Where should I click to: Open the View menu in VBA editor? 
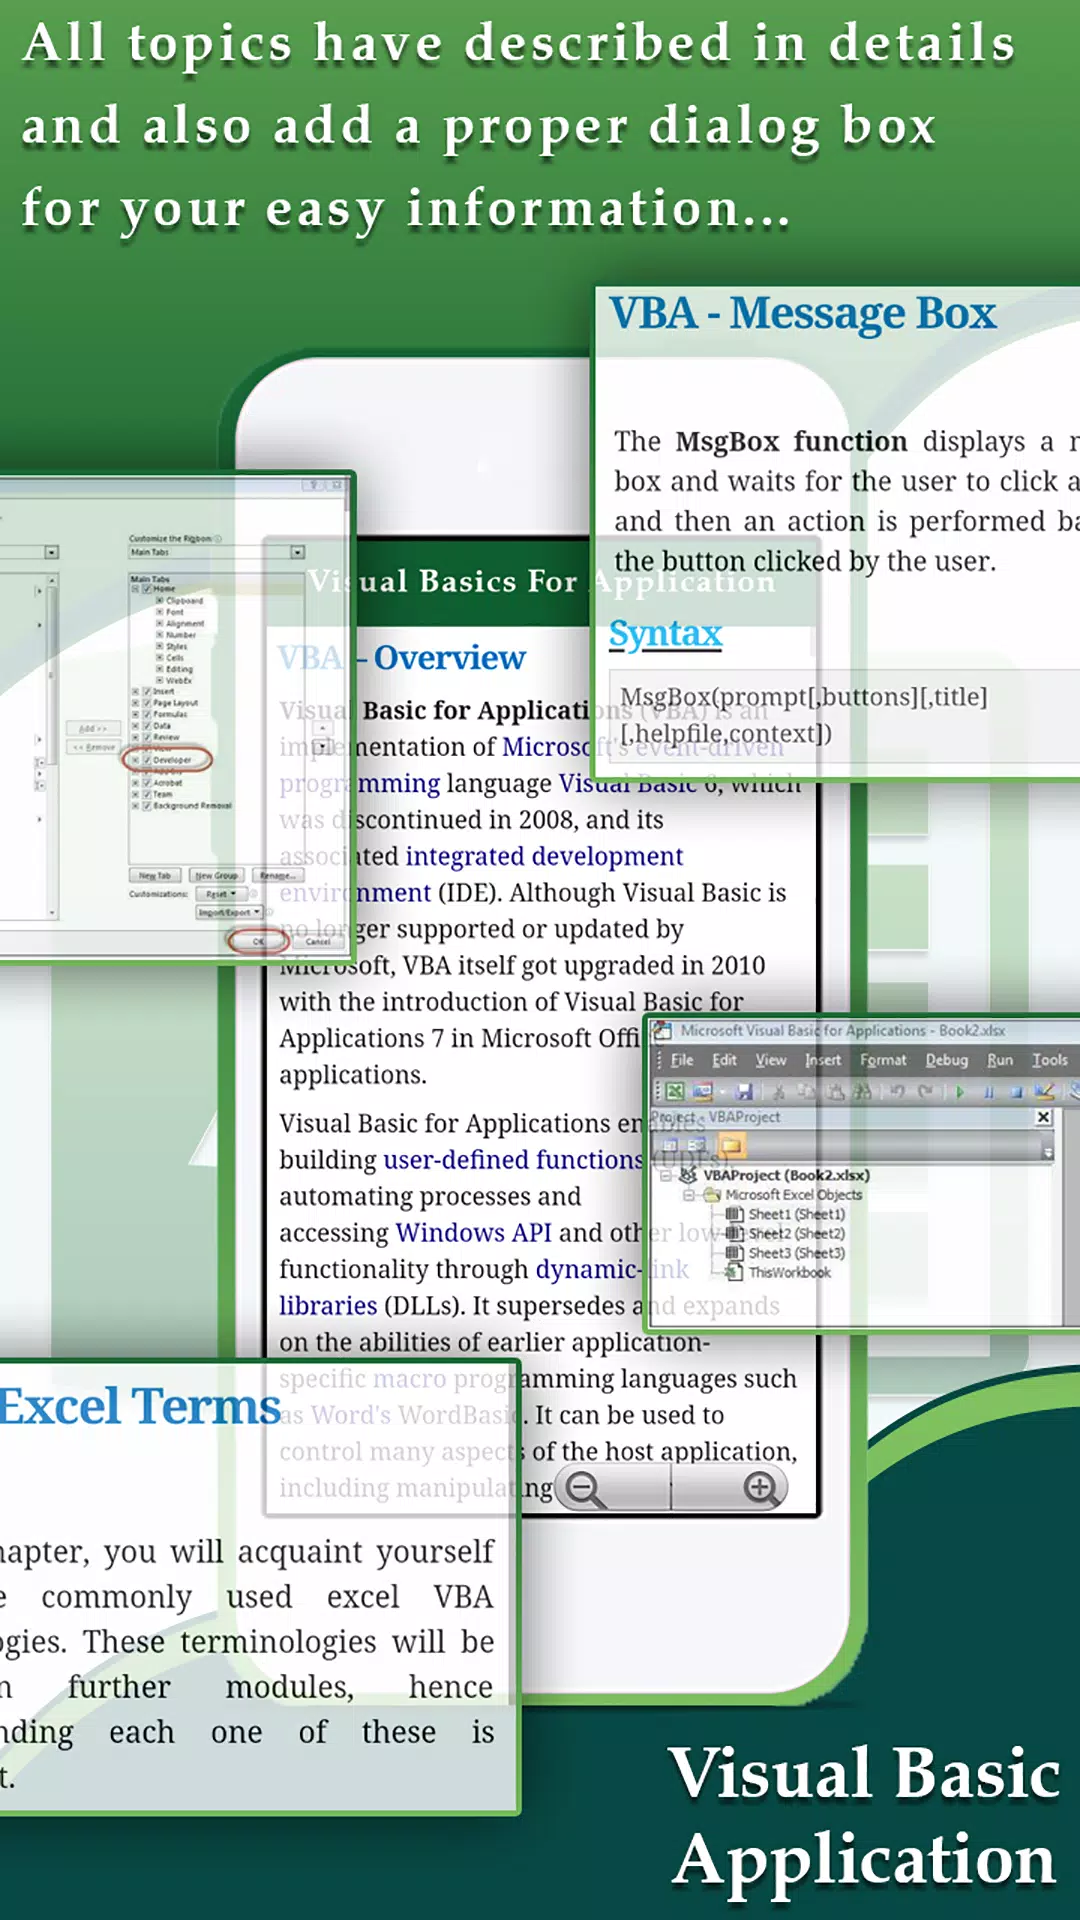pyautogui.click(x=771, y=1060)
